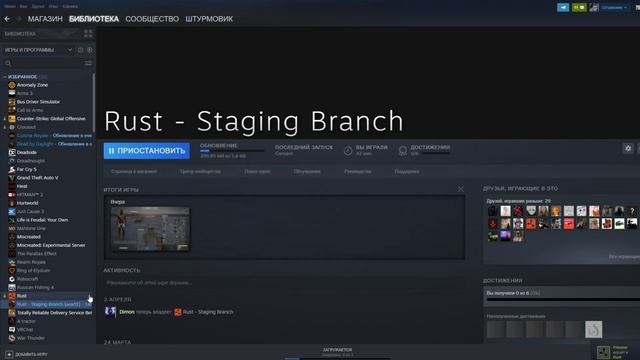Click the achievements medal icon
Screen dimensions: 640x360
(403, 151)
